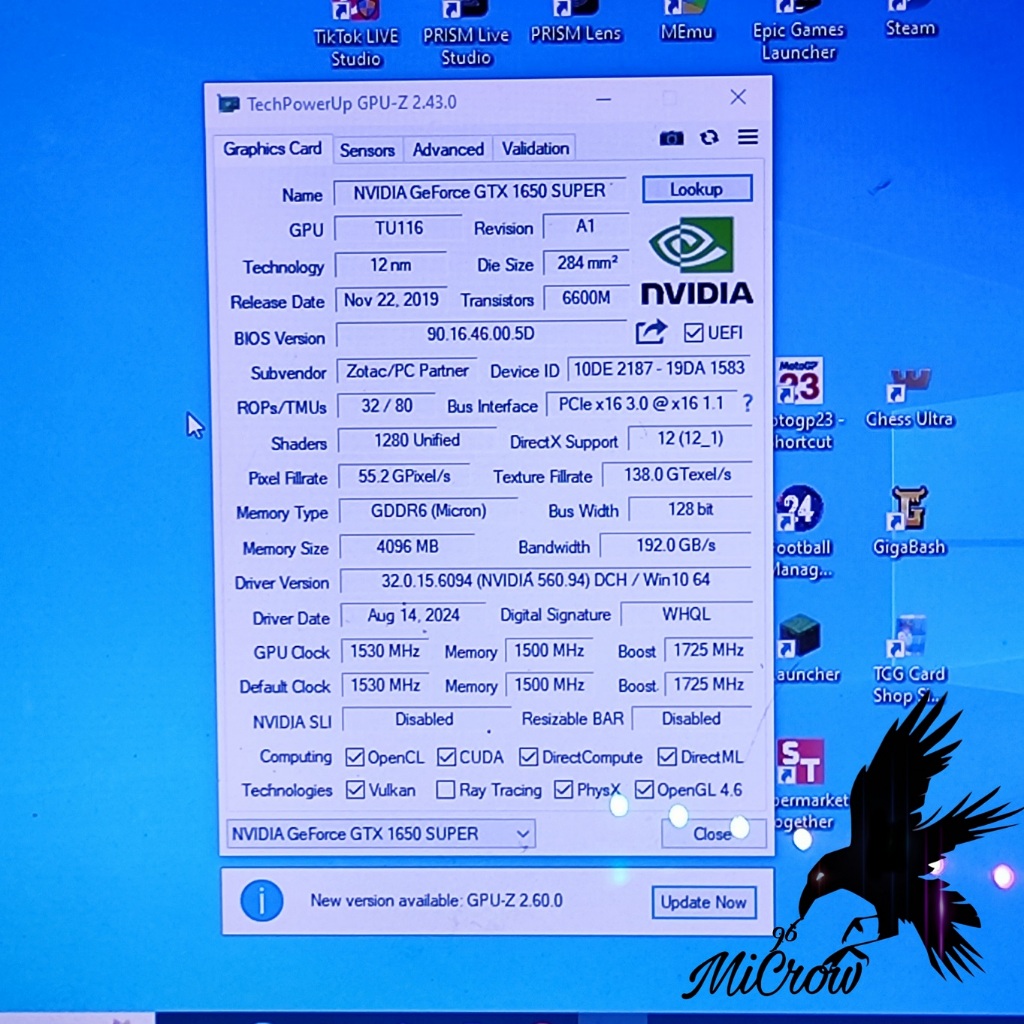Open the Validation tab
The height and width of the screenshot is (1024, 1024).
(x=535, y=148)
